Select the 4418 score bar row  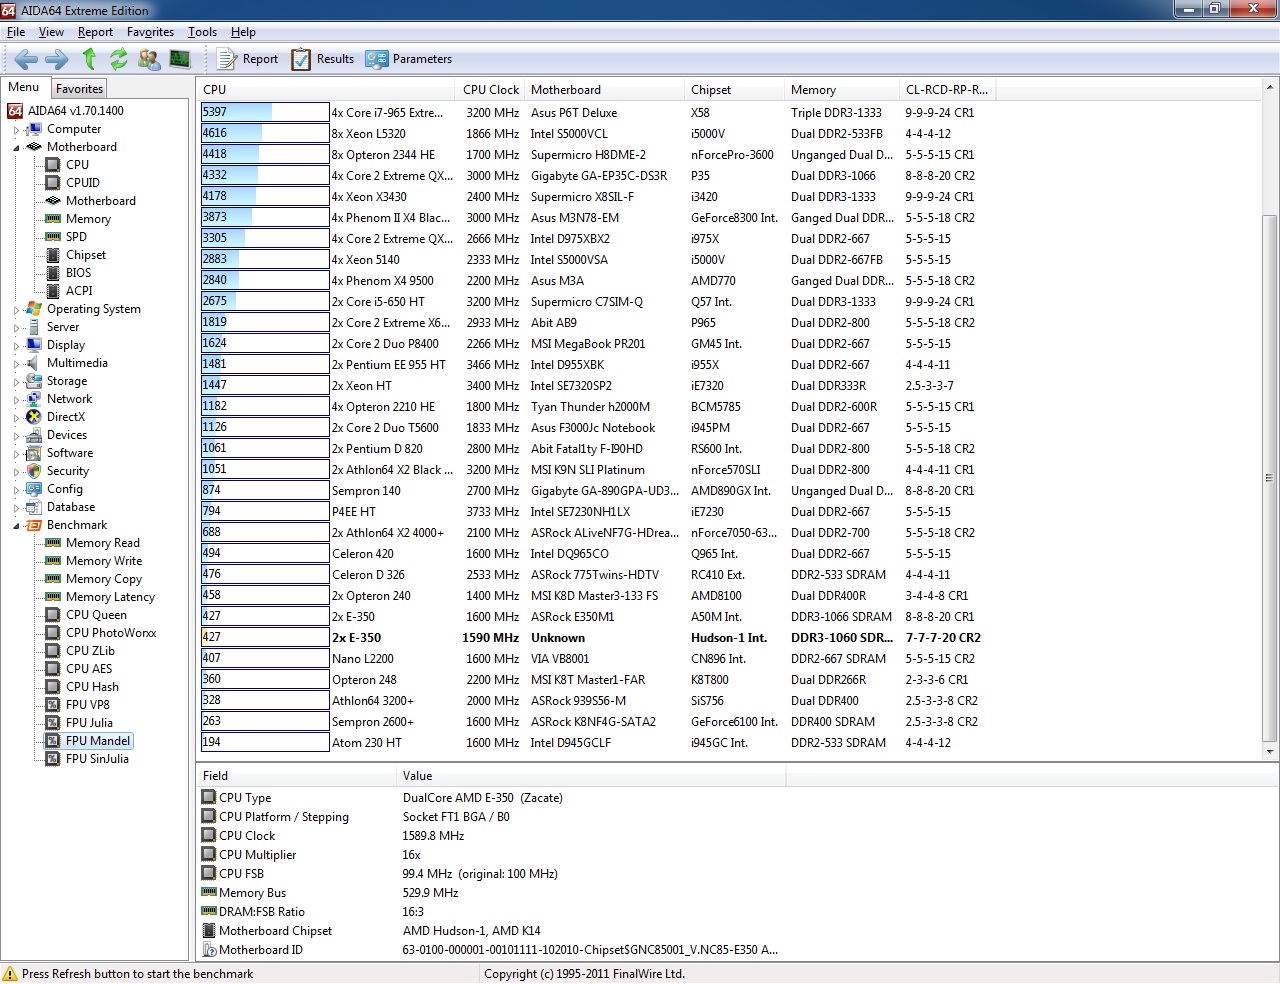[x=265, y=154]
